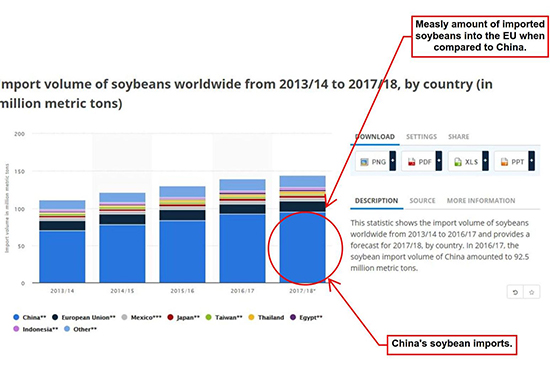Toggle Thailand series in the legend
Image resolution: width=550 pixels, height=367 pixels.
266,318
